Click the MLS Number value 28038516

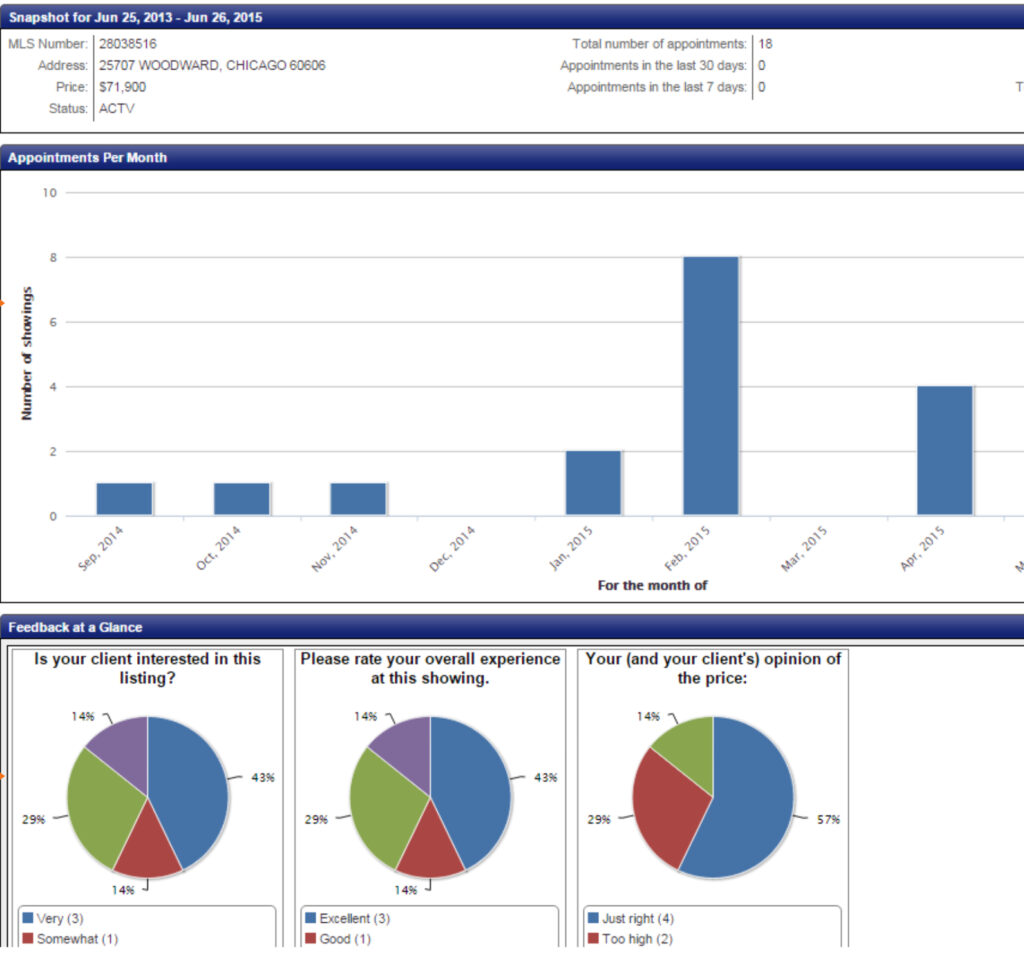(128, 44)
